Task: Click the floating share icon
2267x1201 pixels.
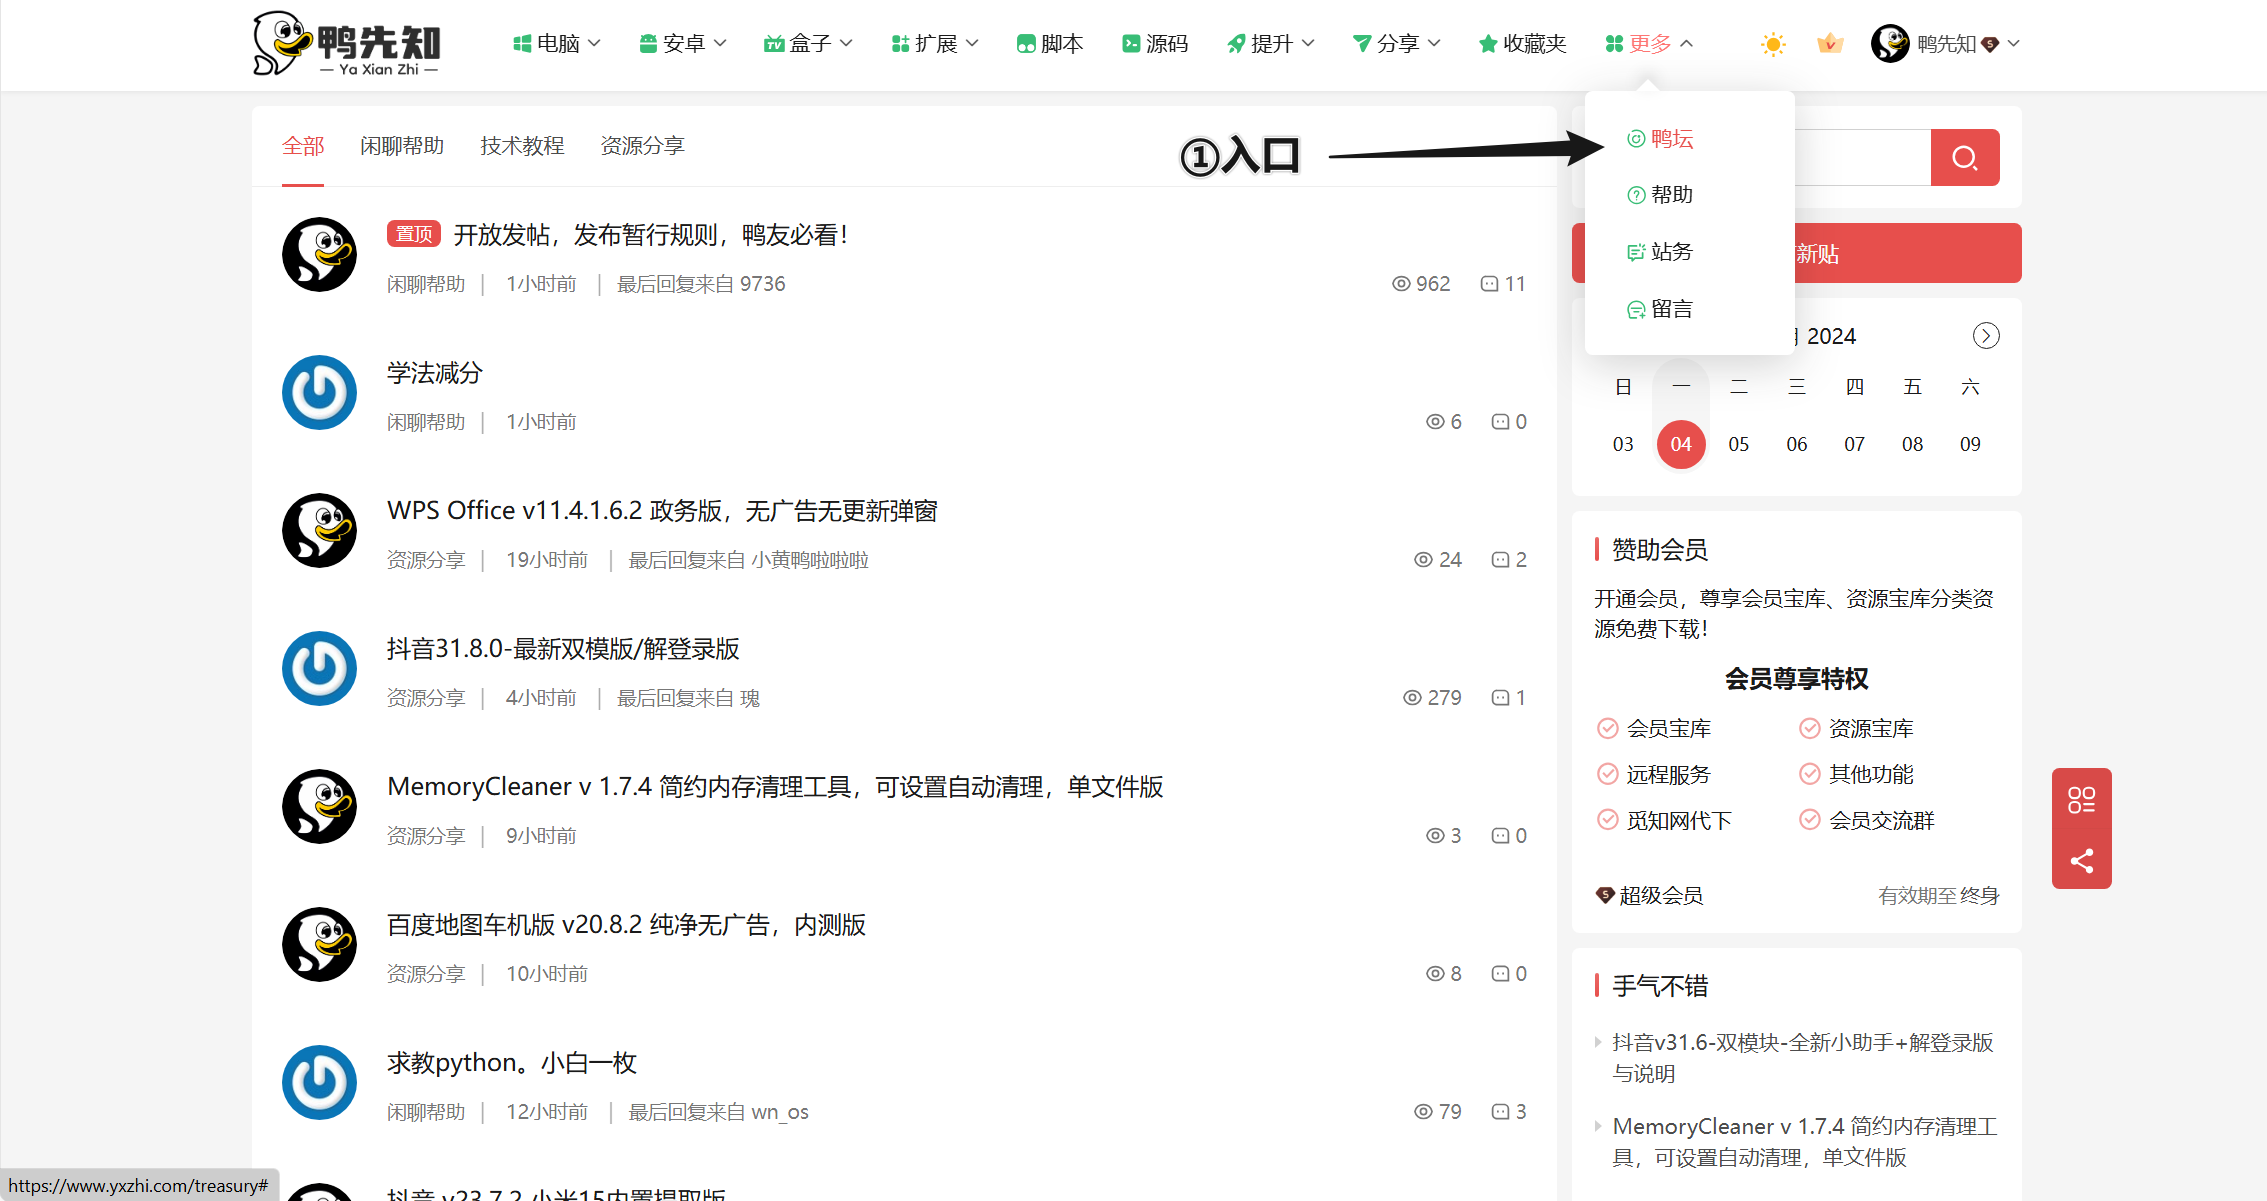Action: (x=2082, y=861)
